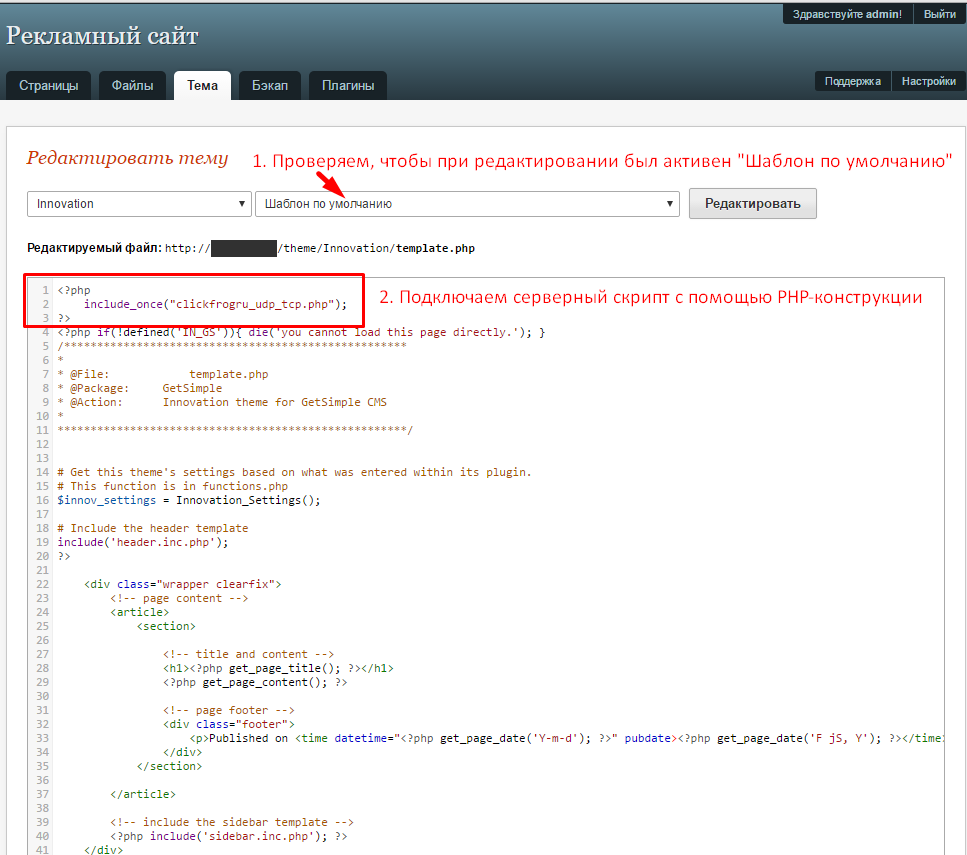
Task: Select the Тема tab
Action: coord(202,86)
